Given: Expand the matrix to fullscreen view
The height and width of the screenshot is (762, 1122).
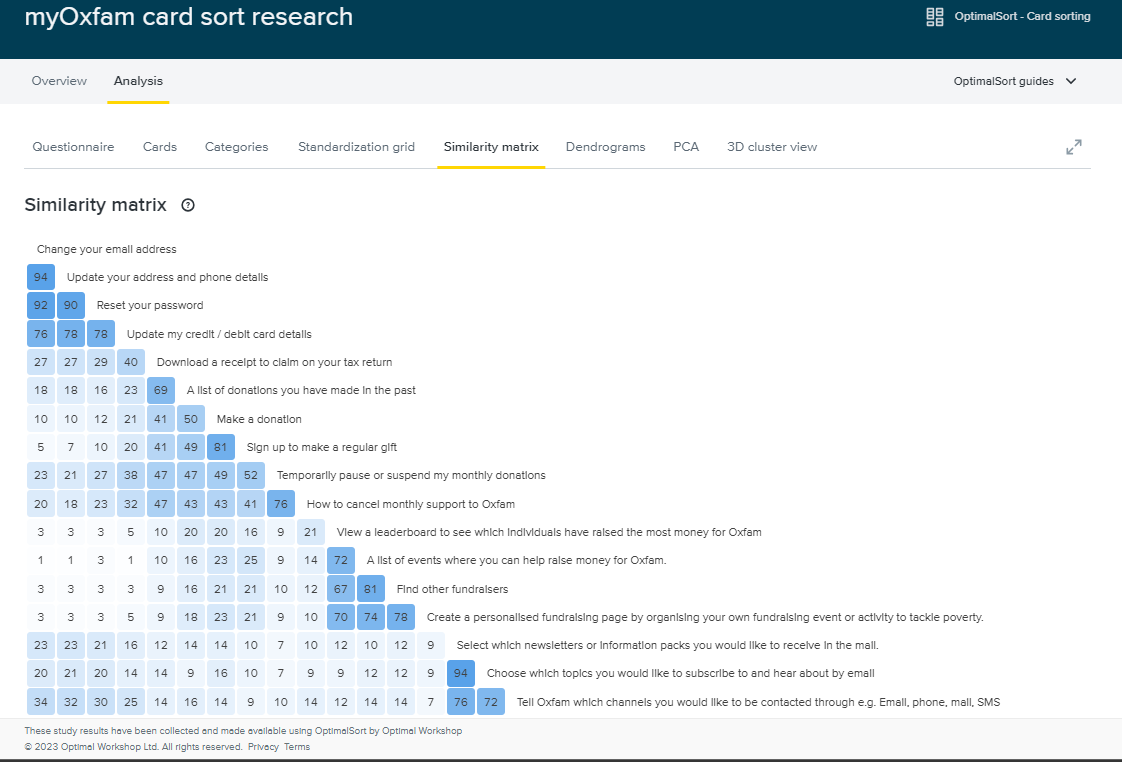Looking at the screenshot, I should (x=1073, y=147).
